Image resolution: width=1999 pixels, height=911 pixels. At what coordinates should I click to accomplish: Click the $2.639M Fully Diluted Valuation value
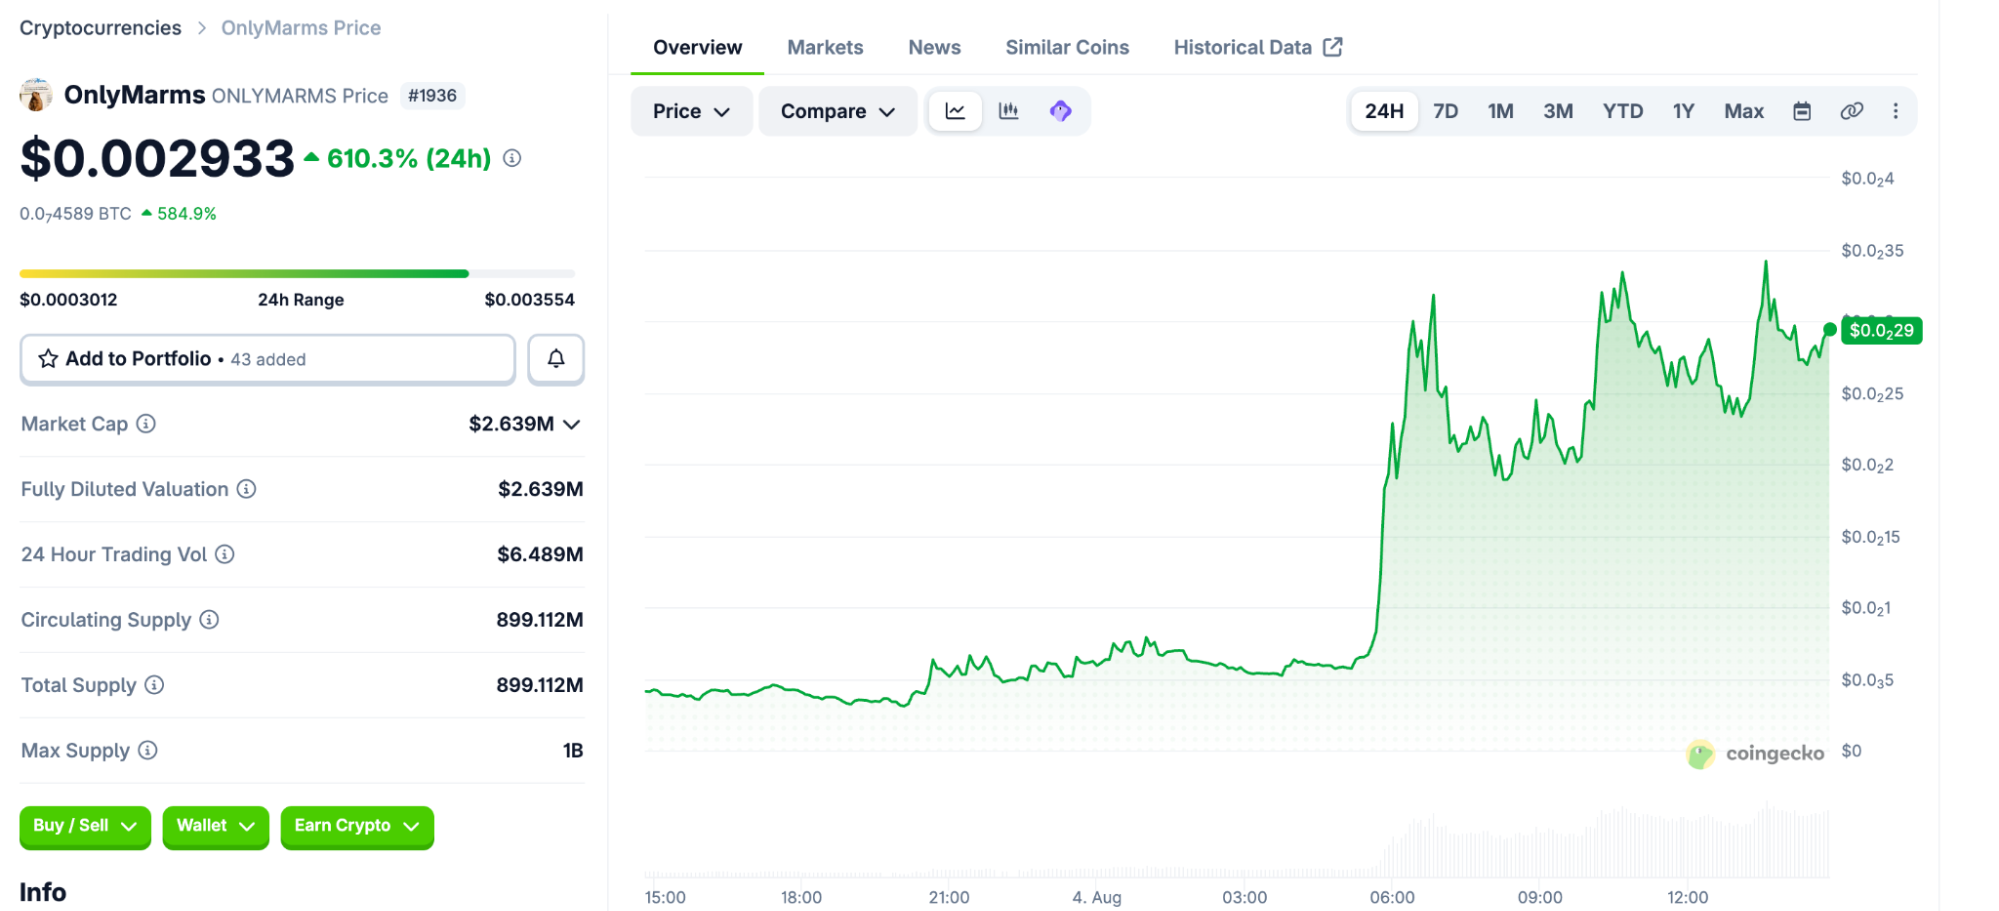tap(541, 489)
